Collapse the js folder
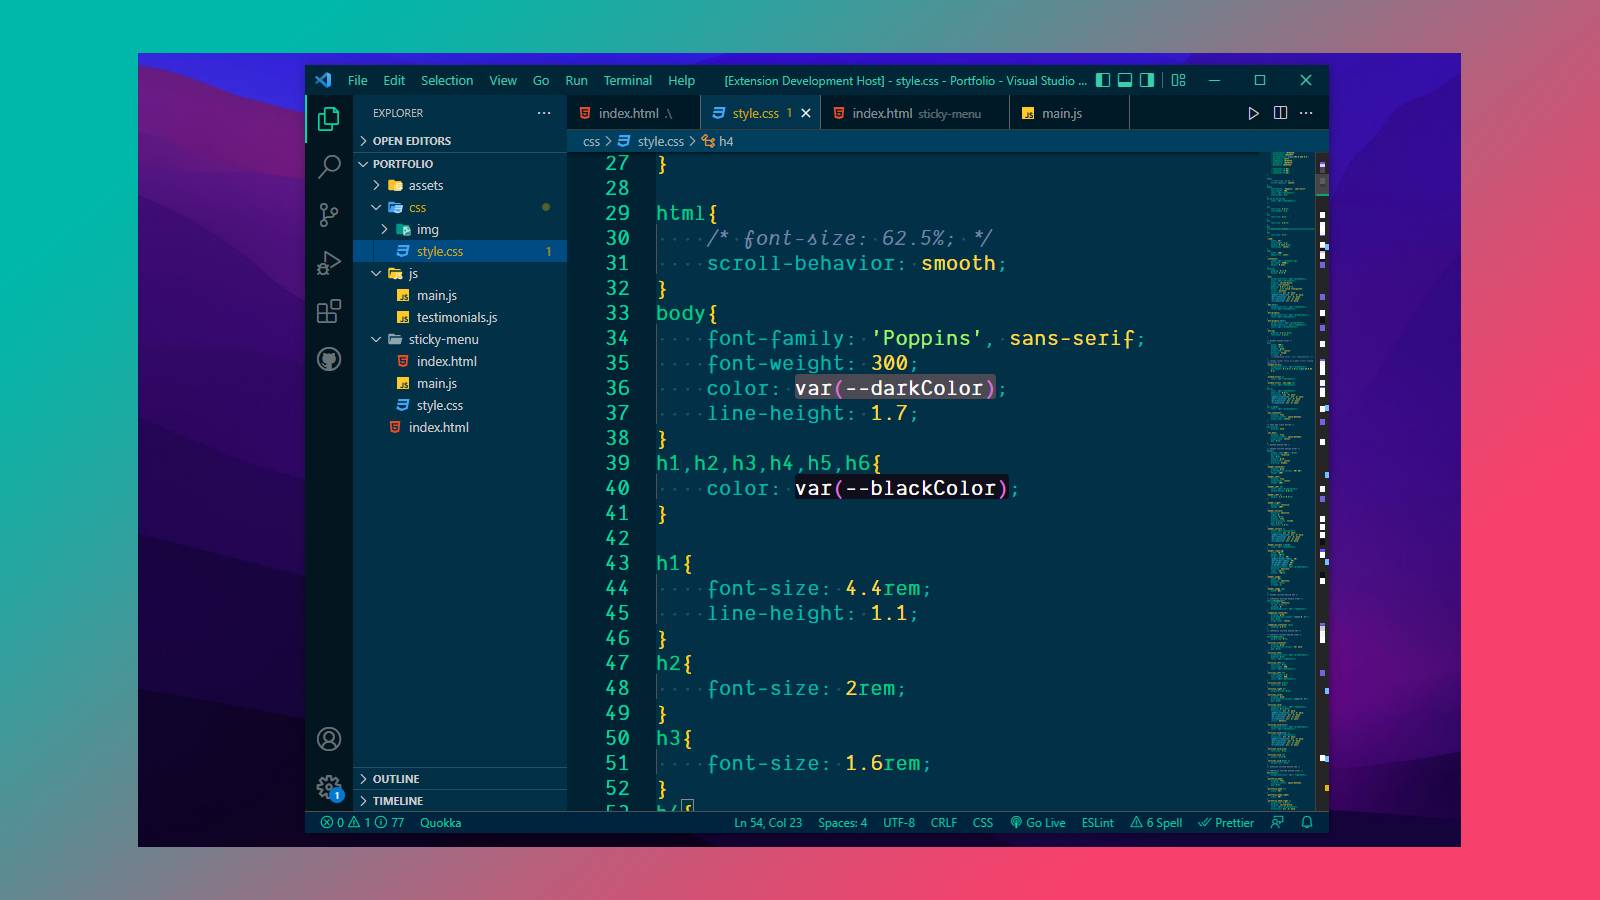 pyautogui.click(x=460, y=273)
